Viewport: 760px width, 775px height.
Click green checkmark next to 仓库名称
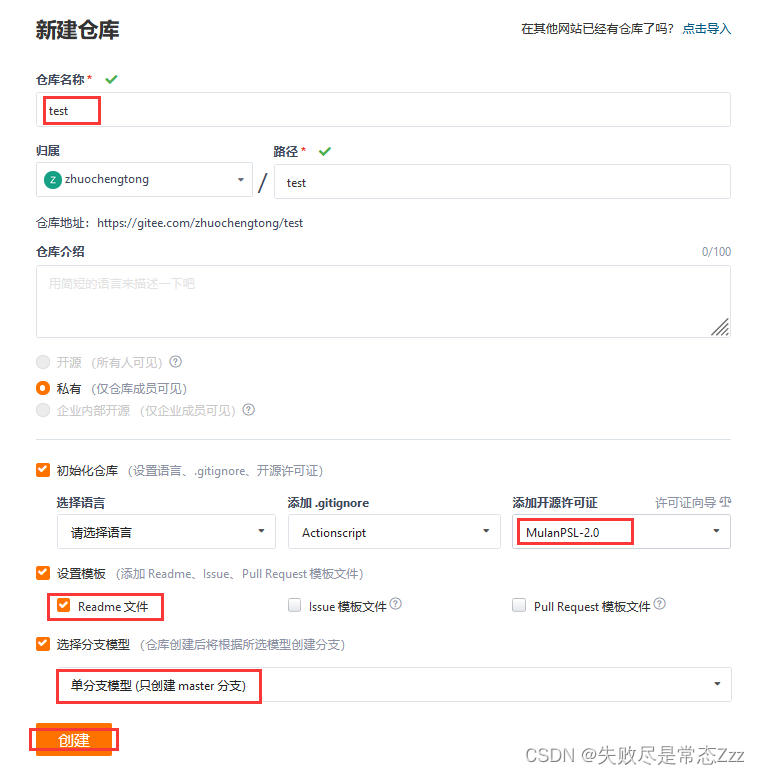click(111, 79)
